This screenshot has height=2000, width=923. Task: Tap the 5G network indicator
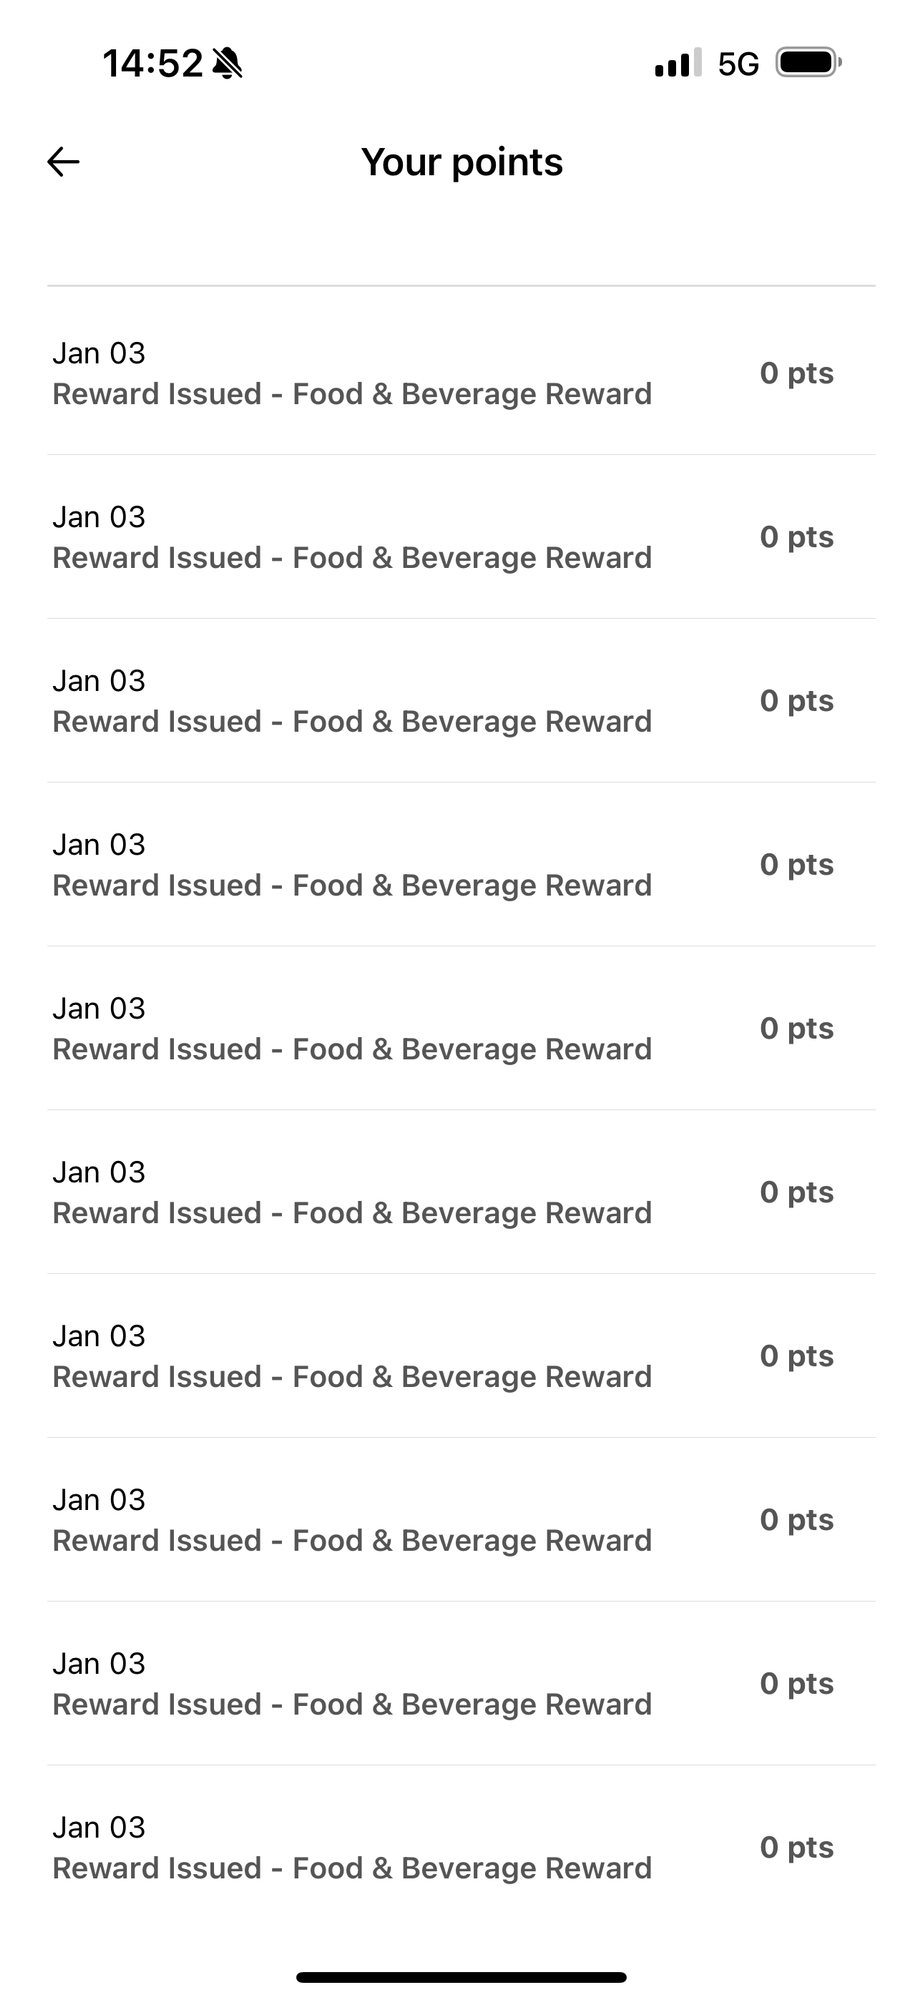pos(738,64)
